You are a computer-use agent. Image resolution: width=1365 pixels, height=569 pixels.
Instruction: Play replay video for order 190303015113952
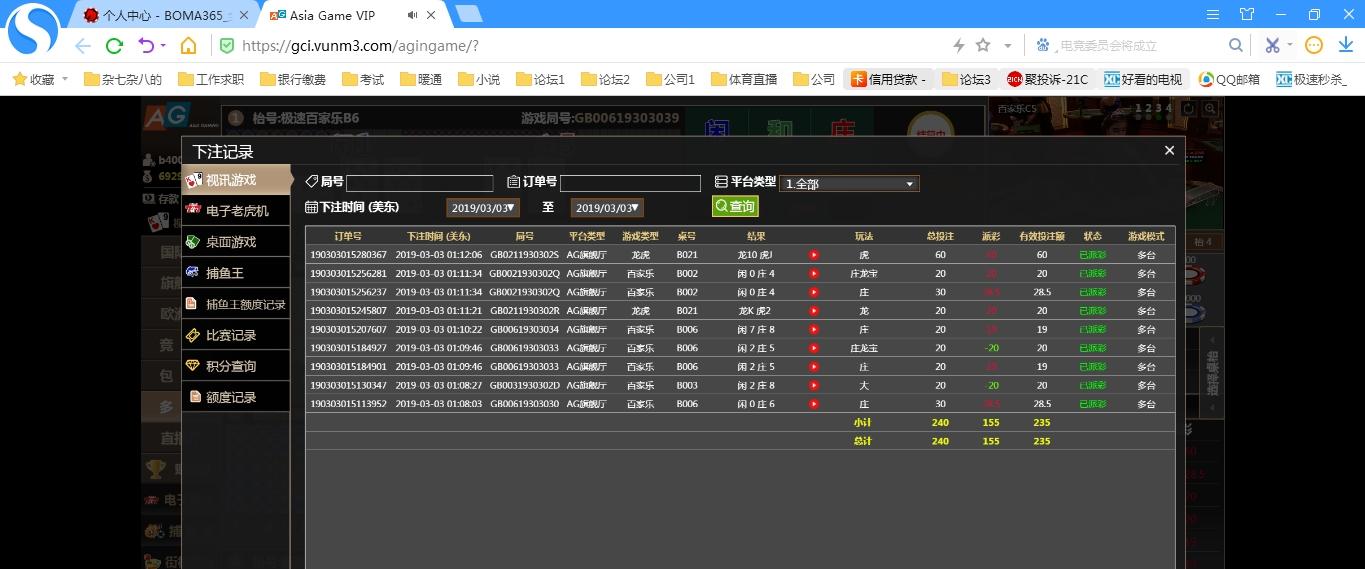[x=813, y=404]
